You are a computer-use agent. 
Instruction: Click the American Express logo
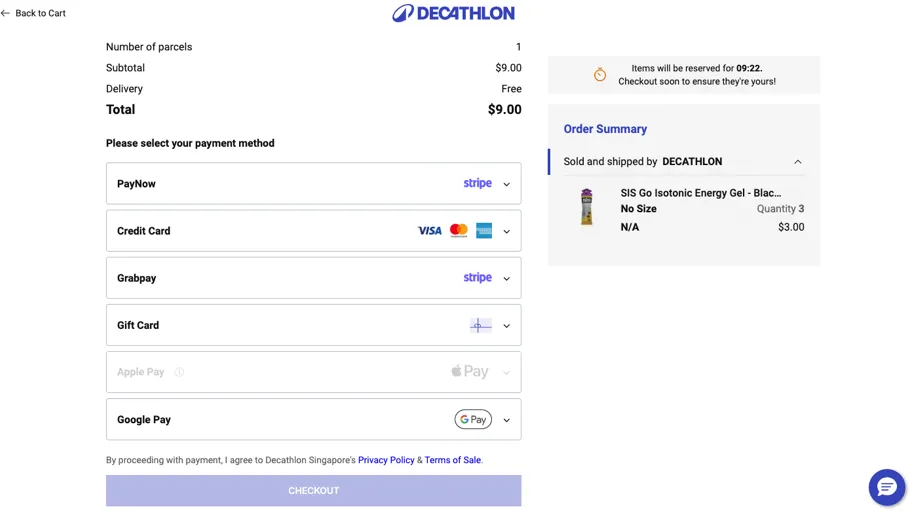click(484, 231)
